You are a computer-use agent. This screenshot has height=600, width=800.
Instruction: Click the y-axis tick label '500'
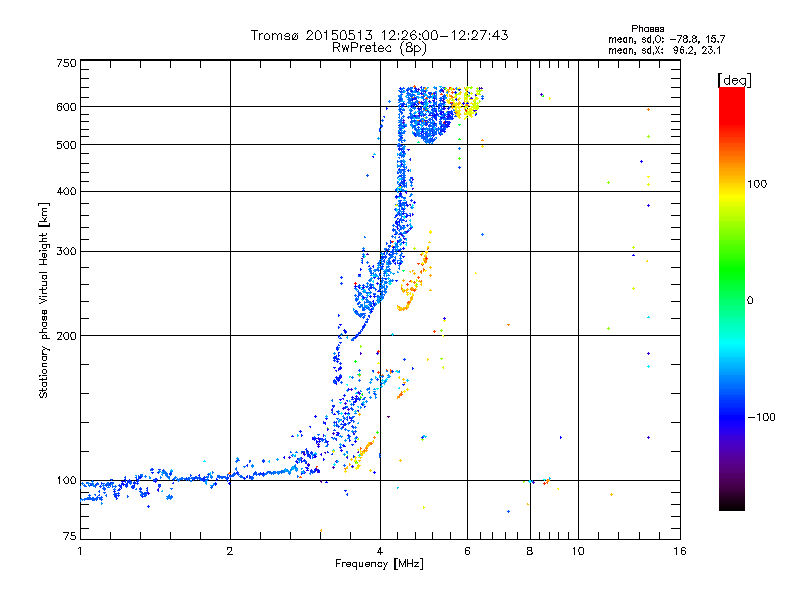point(66,145)
